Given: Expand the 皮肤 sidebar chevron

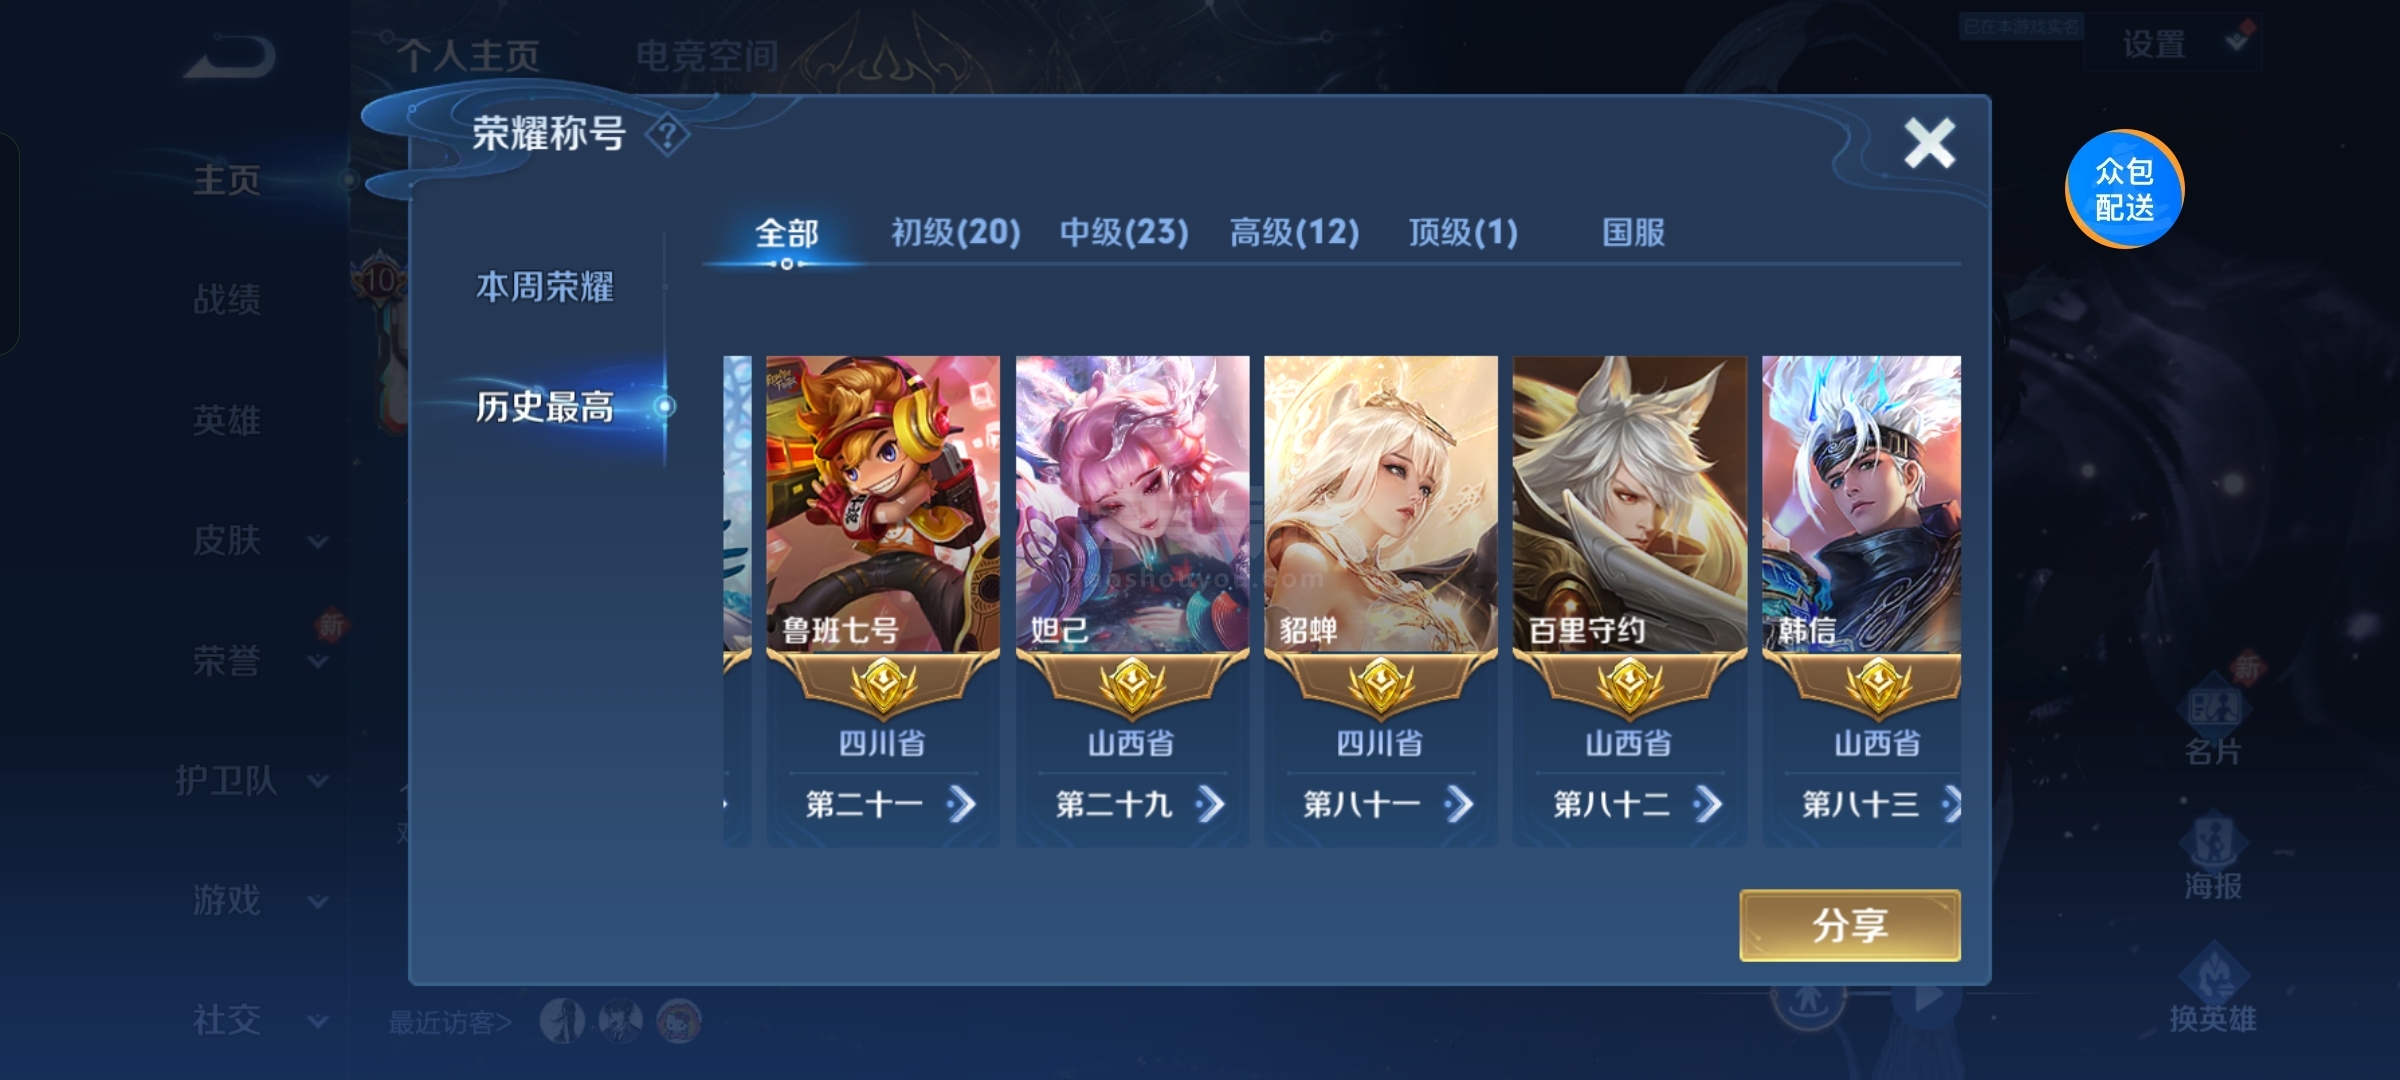Looking at the screenshot, I should 318,541.
